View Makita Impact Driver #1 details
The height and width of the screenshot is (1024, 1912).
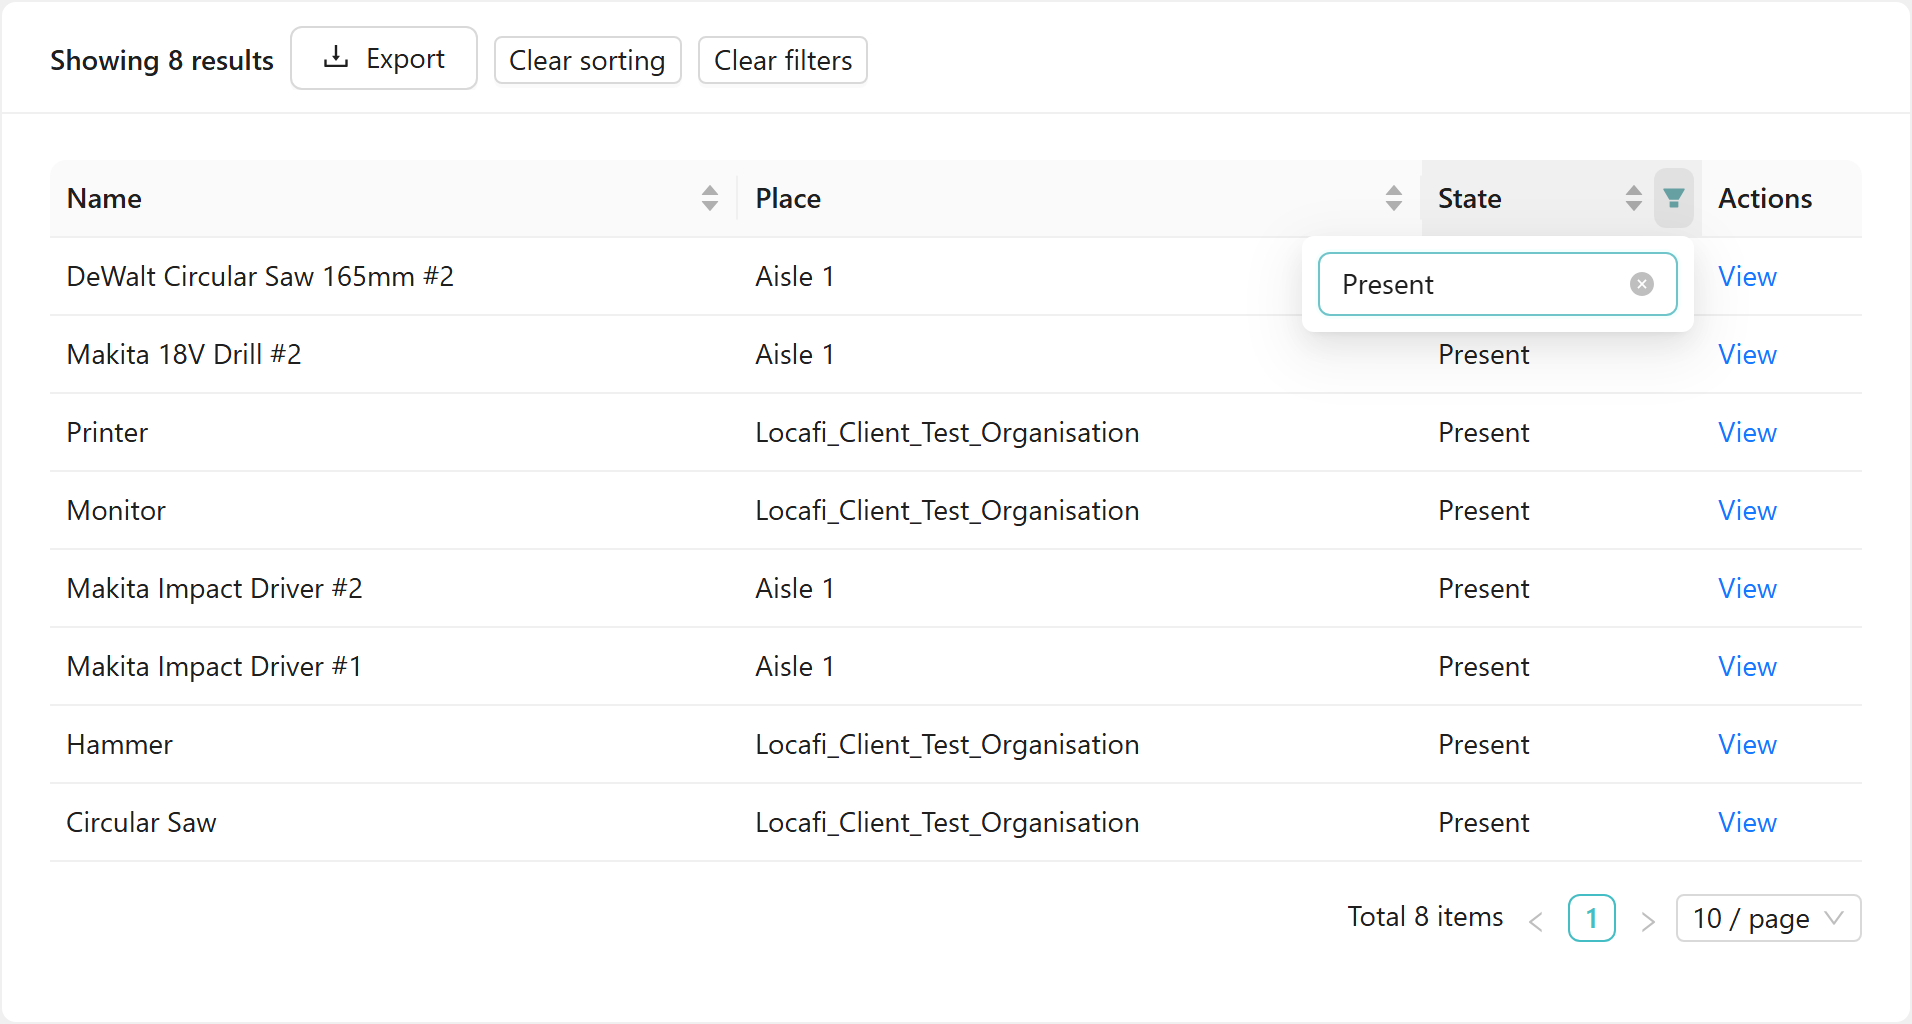click(1747, 666)
